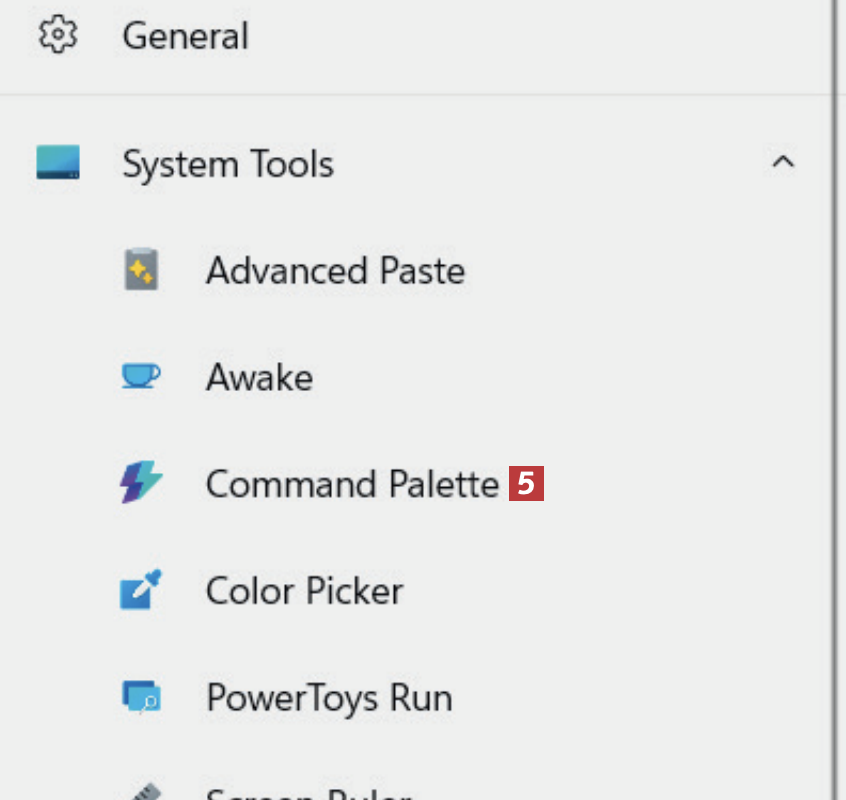Click the Awake coffee cup icon
Screen dimensions: 846x800
click(x=141, y=377)
